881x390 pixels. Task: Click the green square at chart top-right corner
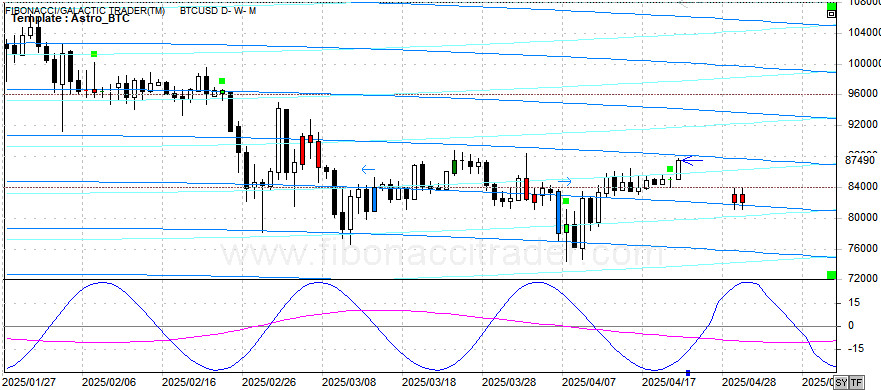pyautogui.click(x=831, y=6)
